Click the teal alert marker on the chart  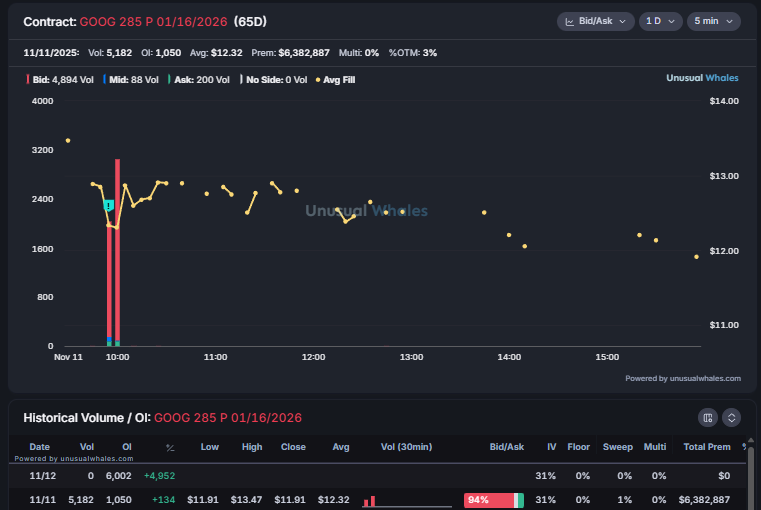(x=109, y=205)
